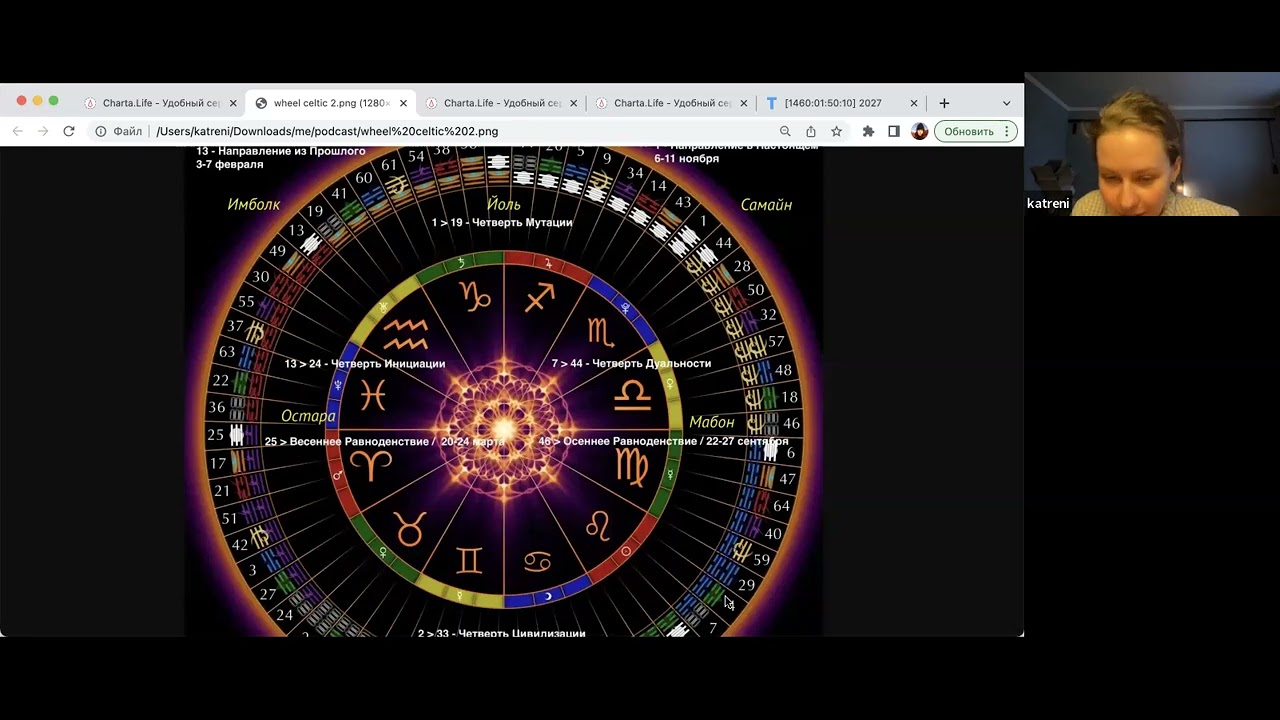Click the '6-11 ноября' date text
The width and height of the screenshot is (1280, 720).
pyautogui.click(x=687, y=158)
